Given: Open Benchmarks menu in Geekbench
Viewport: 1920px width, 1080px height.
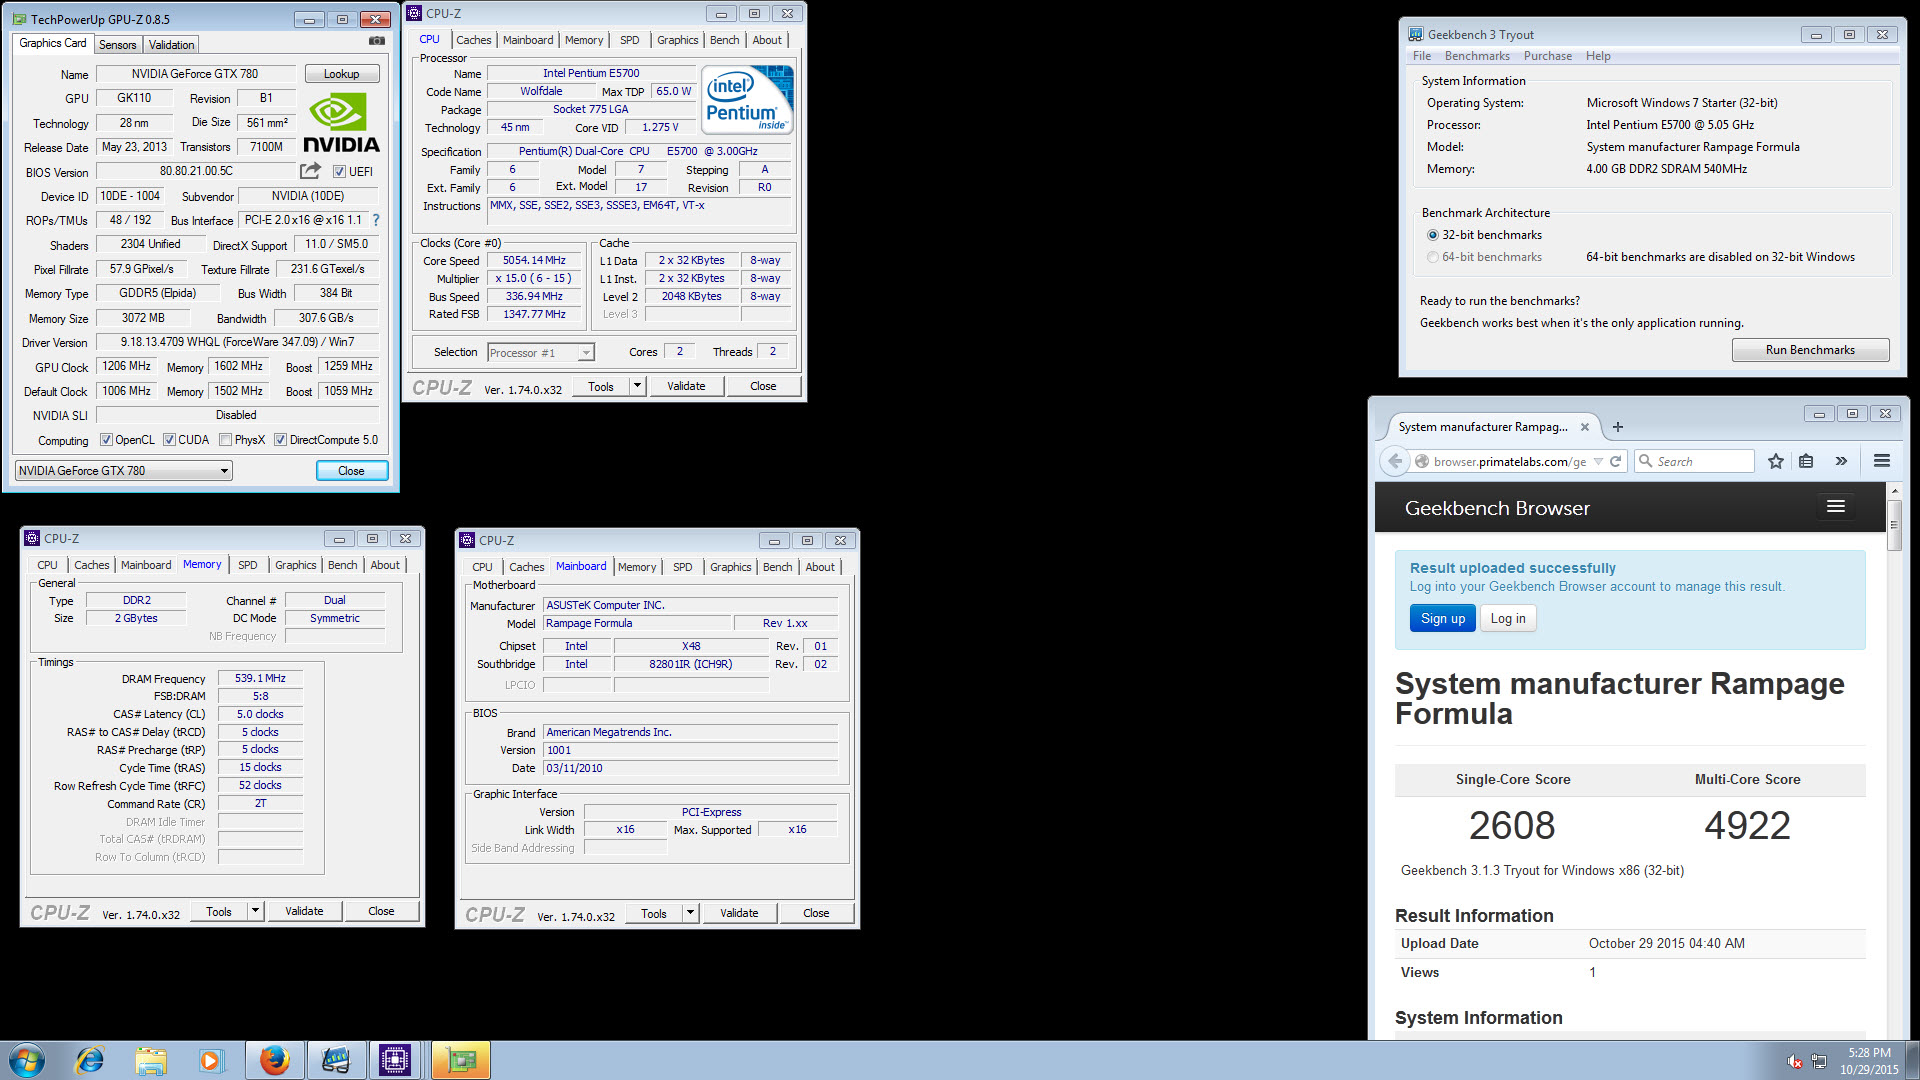Looking at the screenshot, I should (x=1477, y=56).
